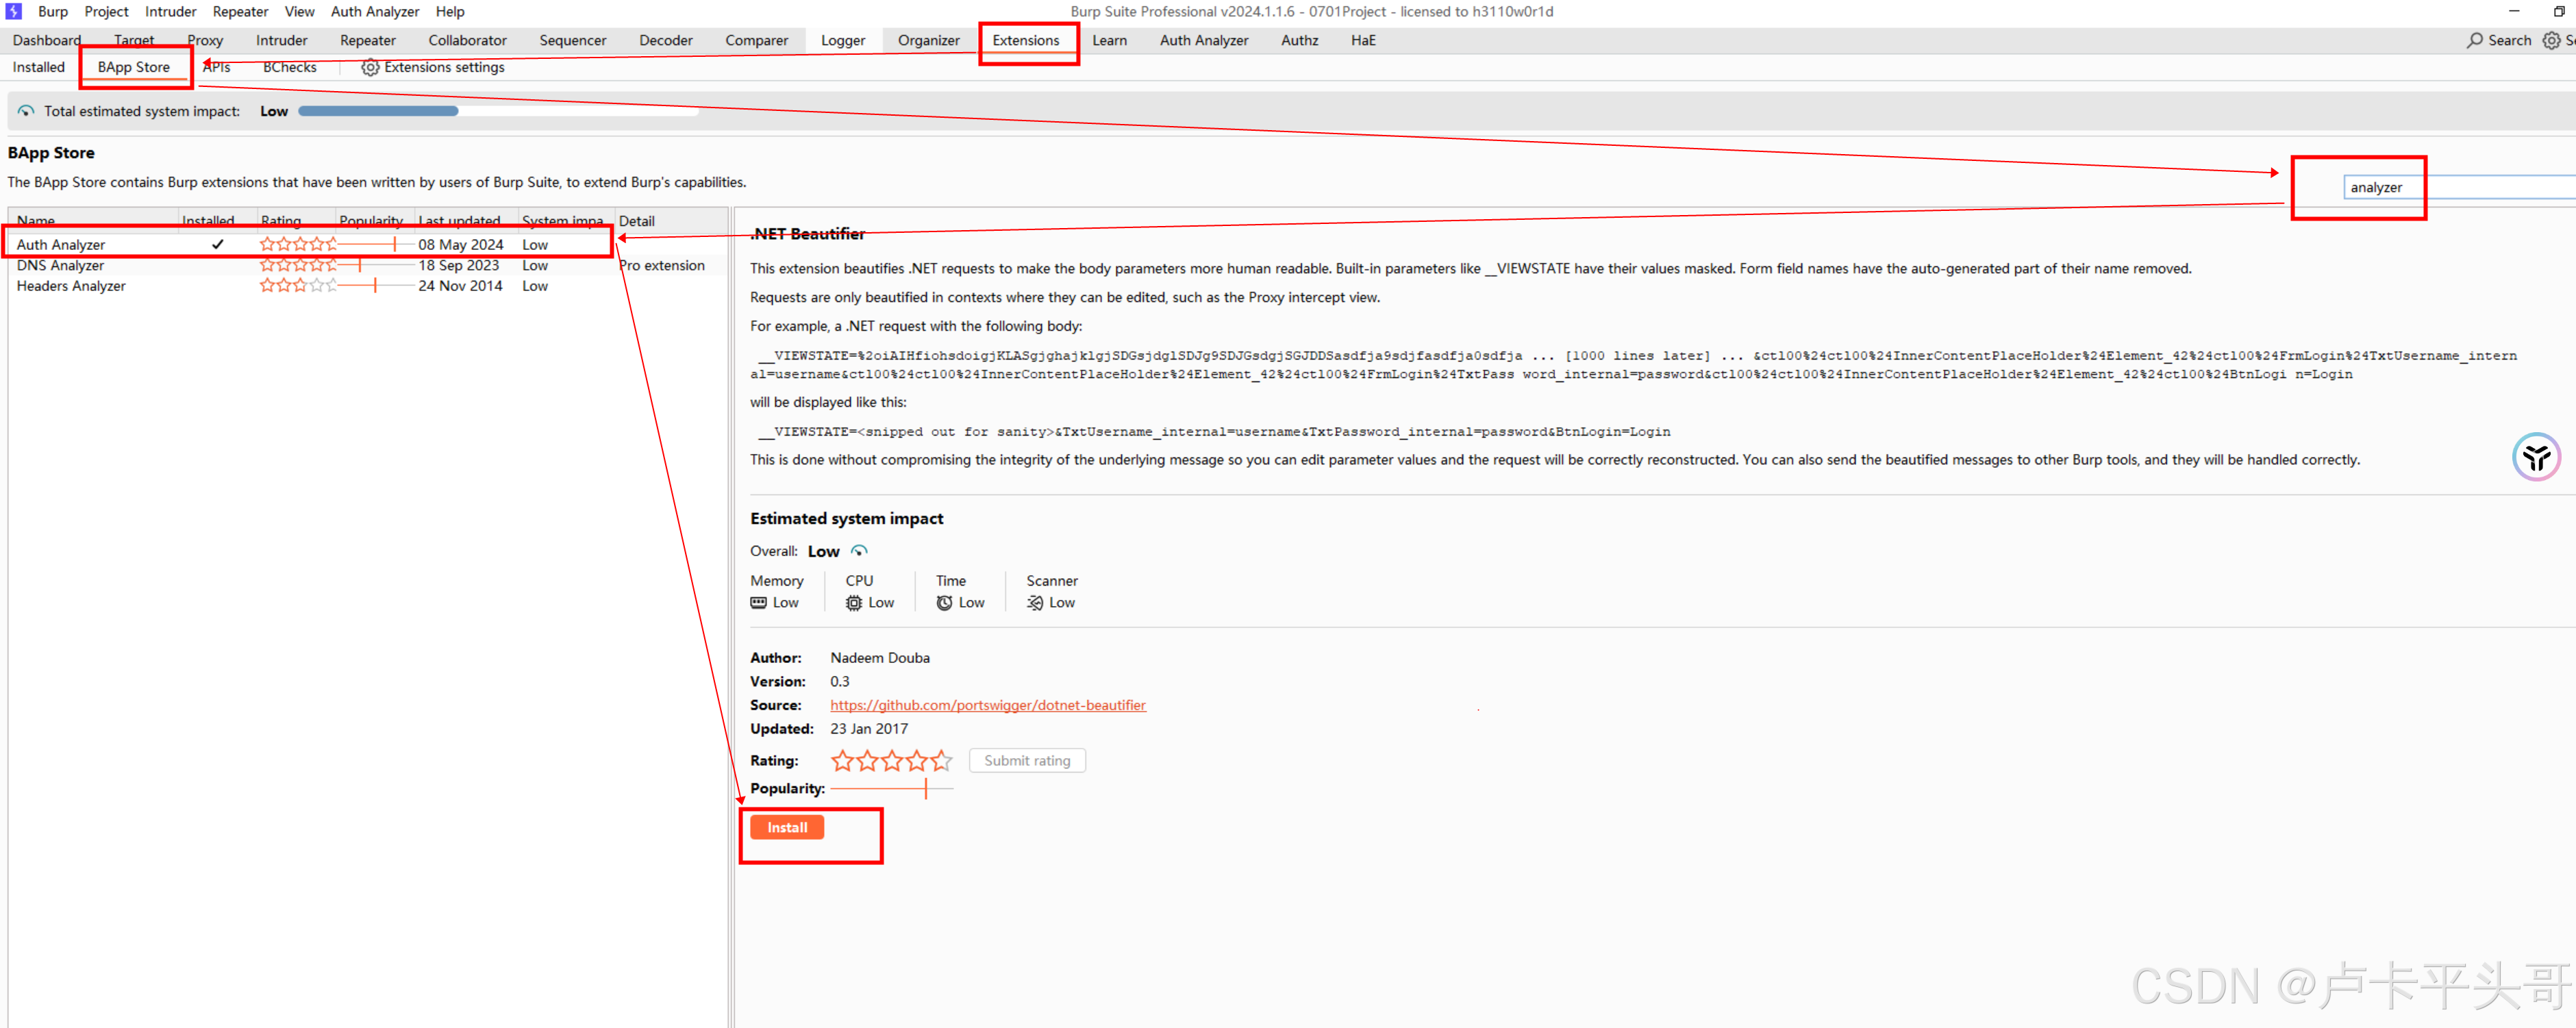
Task: Select the DNS Analyzer extension row
Action: [x=61, y=265]
